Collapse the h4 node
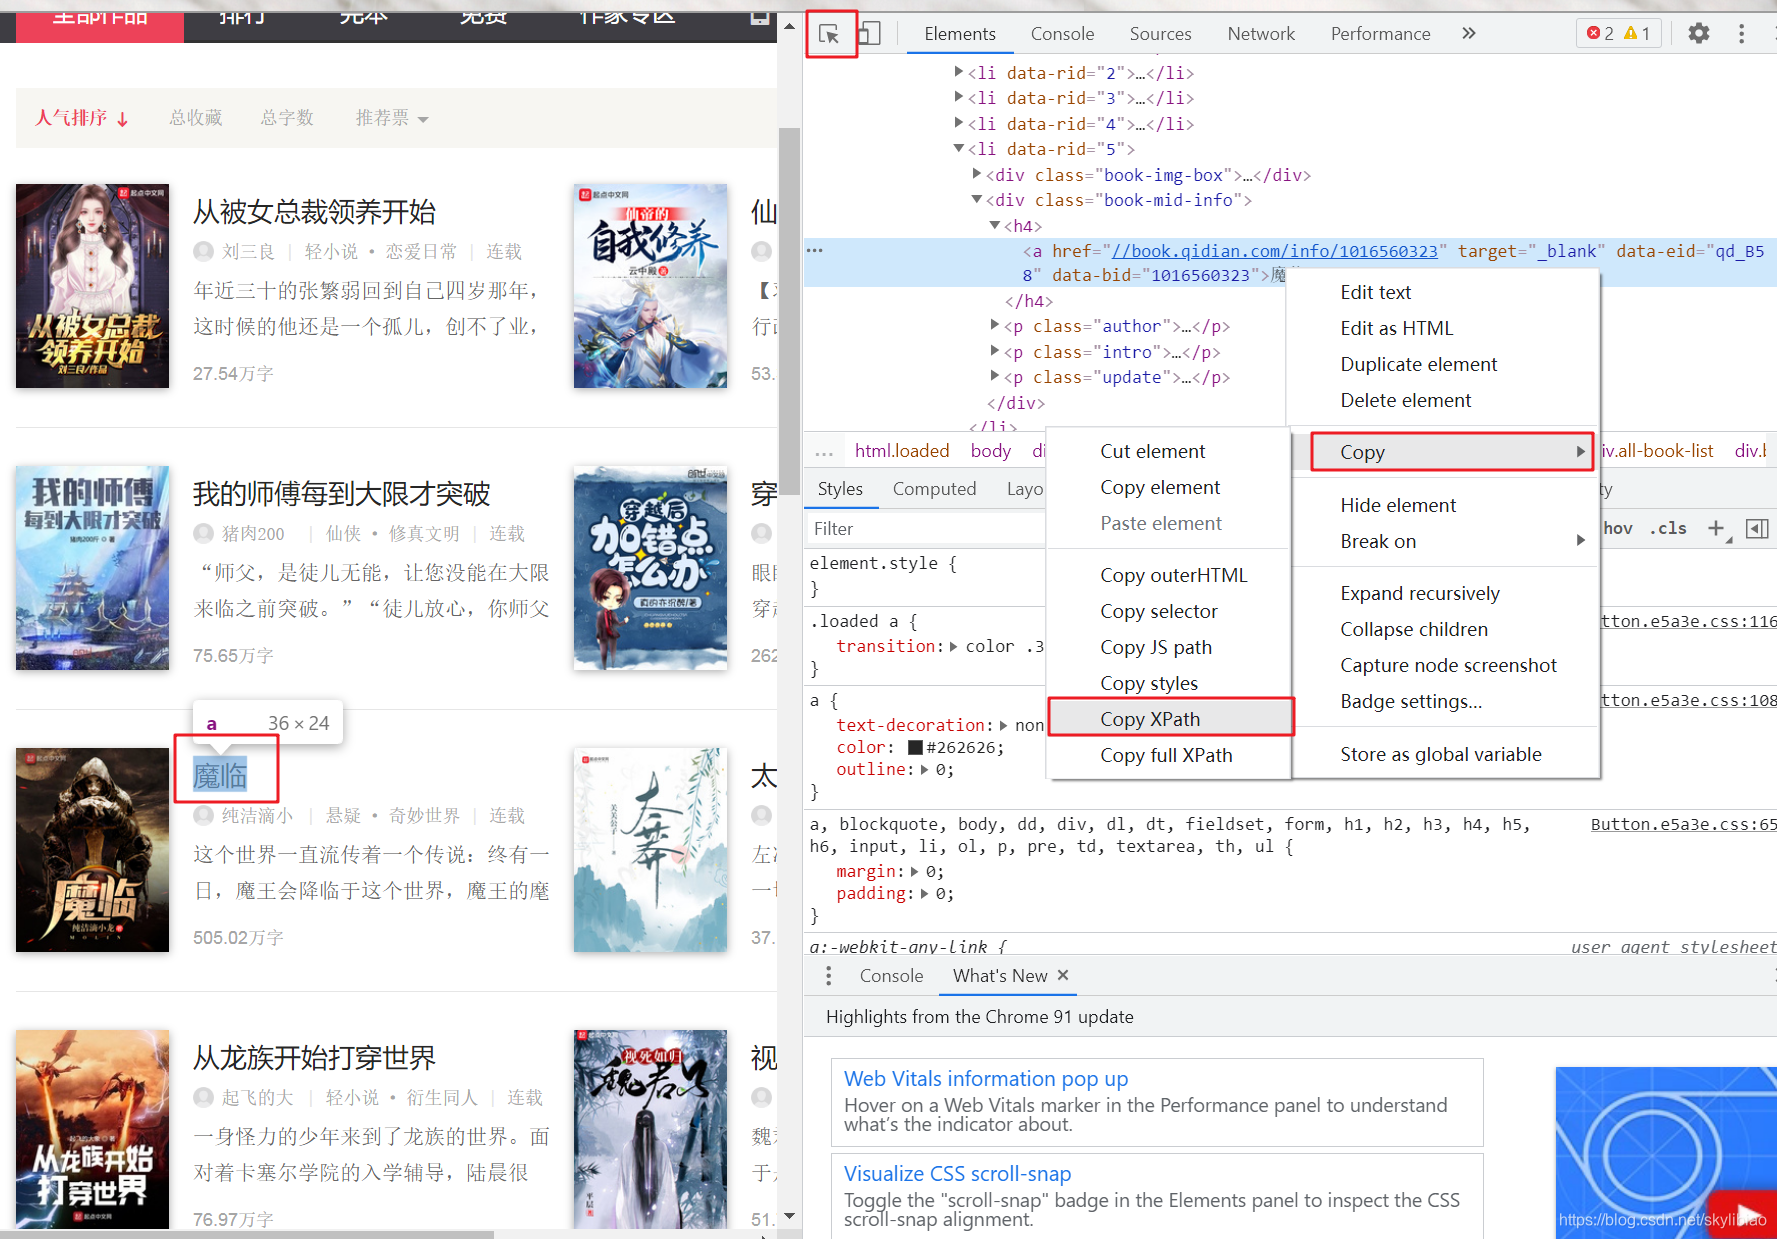Viewport: 1777px width, 1239px height. tap(995, 225)
